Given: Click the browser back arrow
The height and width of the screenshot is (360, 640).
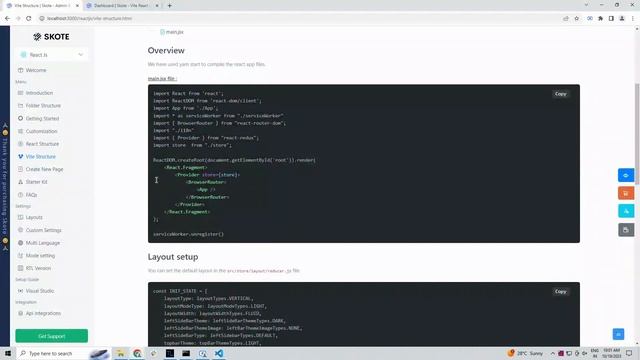Looking at the screenshot, I should click(7, 18).
